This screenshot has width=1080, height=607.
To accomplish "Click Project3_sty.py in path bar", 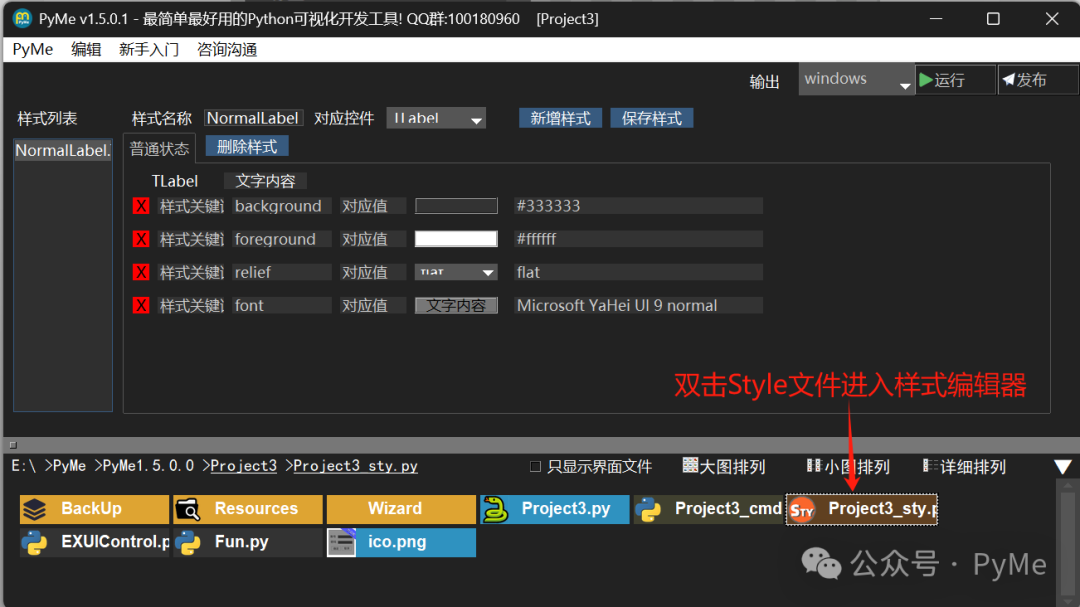I will click(355, 466).
